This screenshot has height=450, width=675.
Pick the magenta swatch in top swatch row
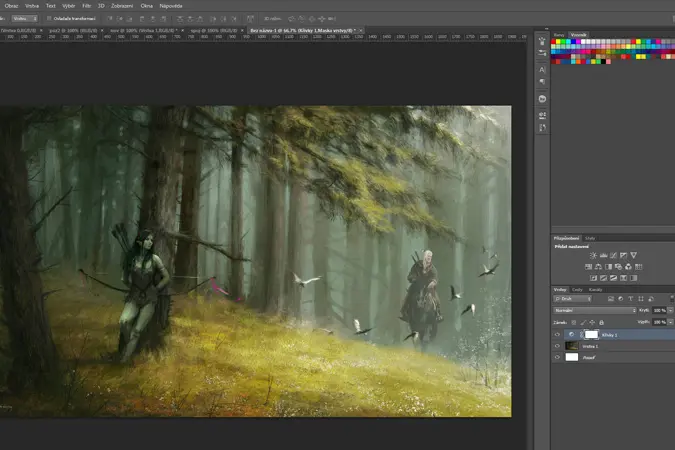578,42
